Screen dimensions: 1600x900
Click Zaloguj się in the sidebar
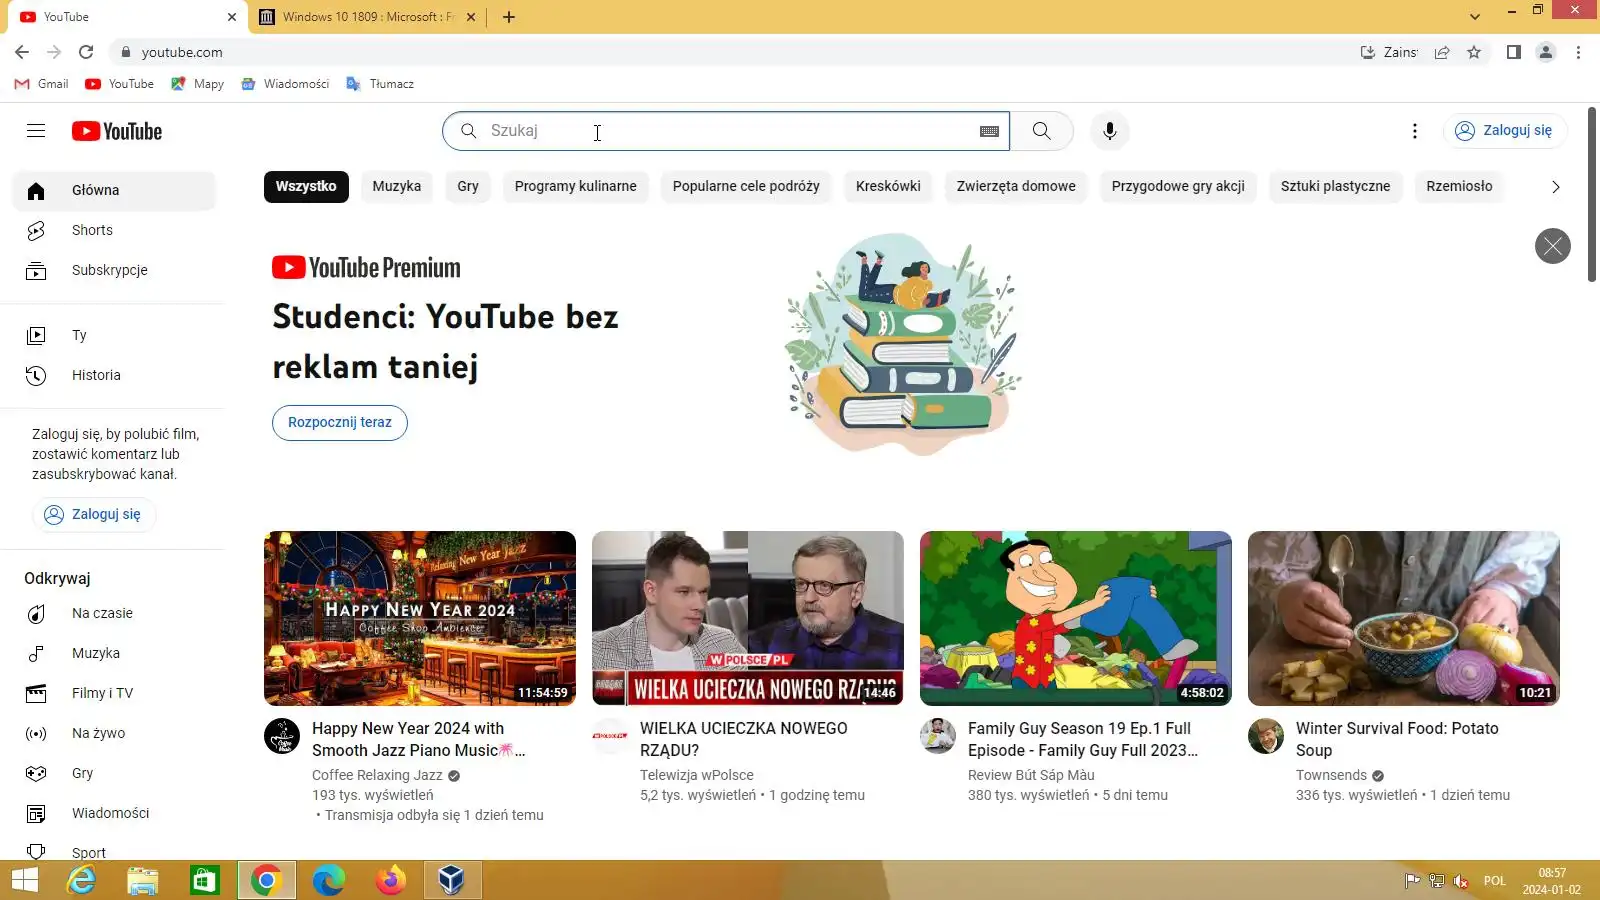coord(94,514)
